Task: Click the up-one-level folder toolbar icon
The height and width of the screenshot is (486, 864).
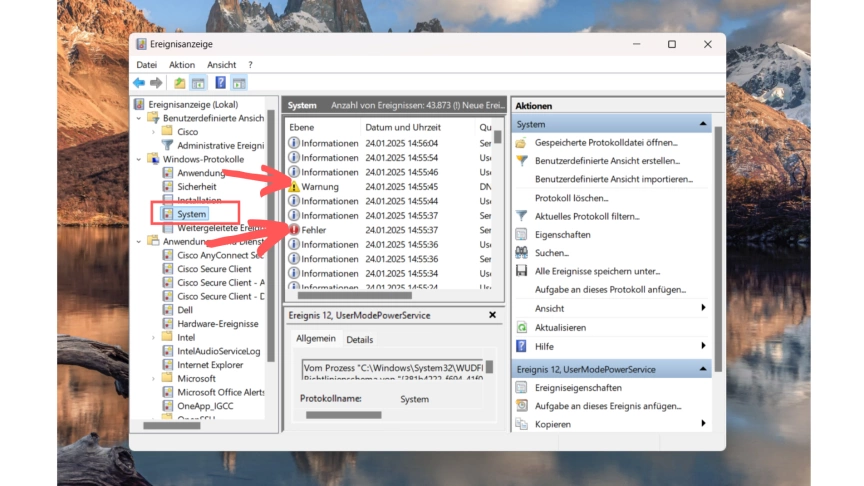Action: pos(180,83)
